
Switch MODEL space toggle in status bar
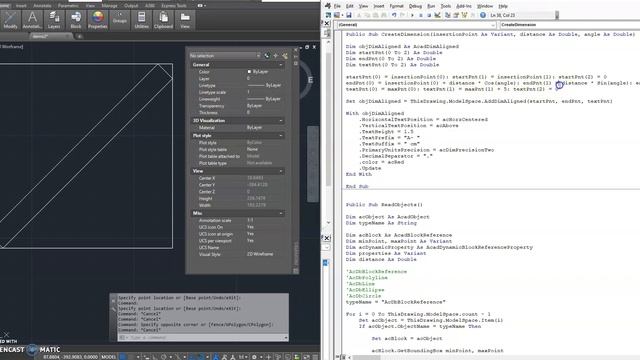pos(109,357)
